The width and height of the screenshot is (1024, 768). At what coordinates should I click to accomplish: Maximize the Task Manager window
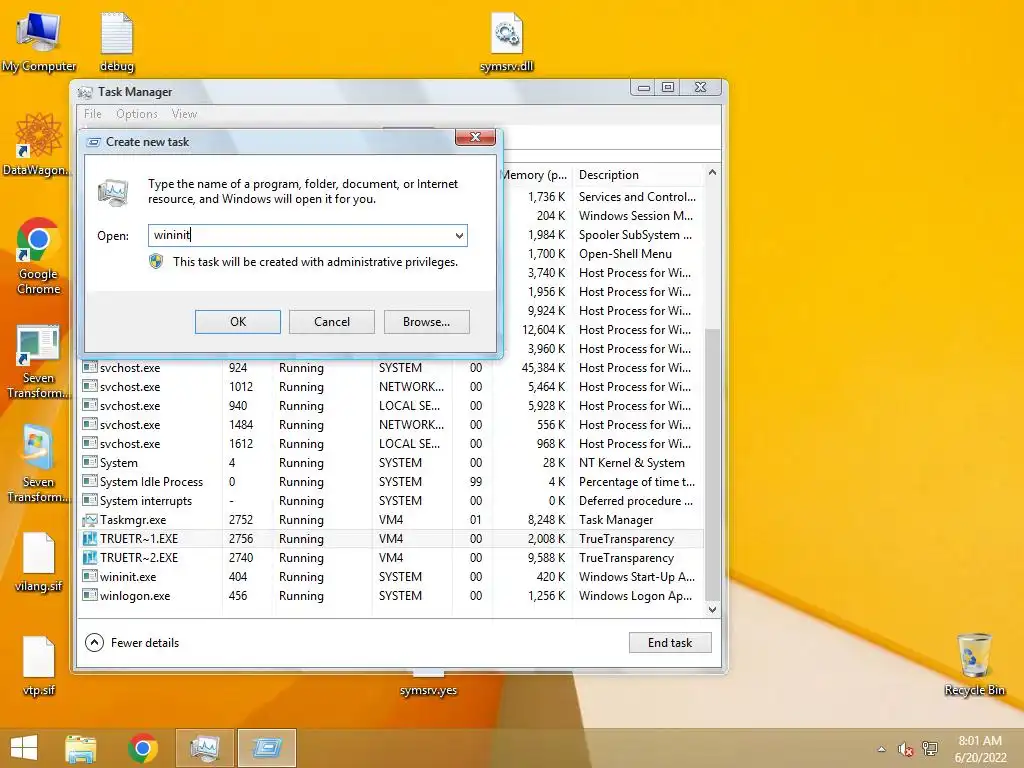pos(667,87)
